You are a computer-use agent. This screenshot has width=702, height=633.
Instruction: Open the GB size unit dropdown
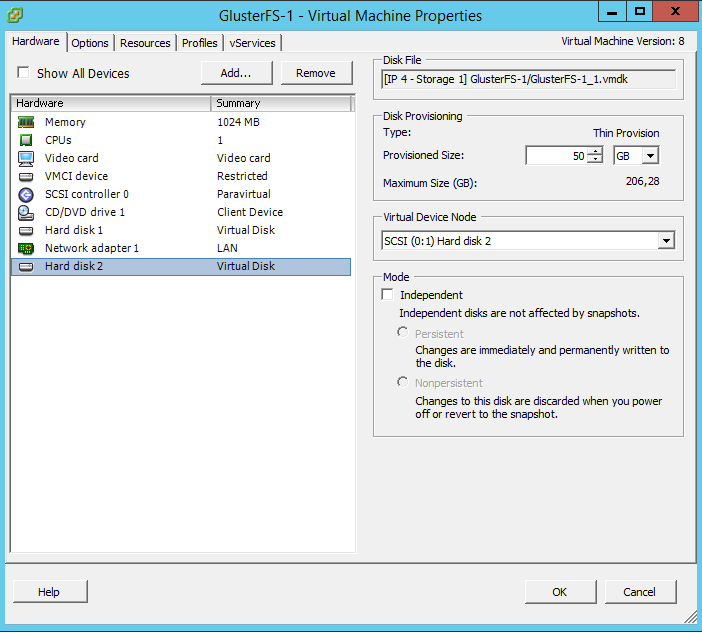(651, 156)
